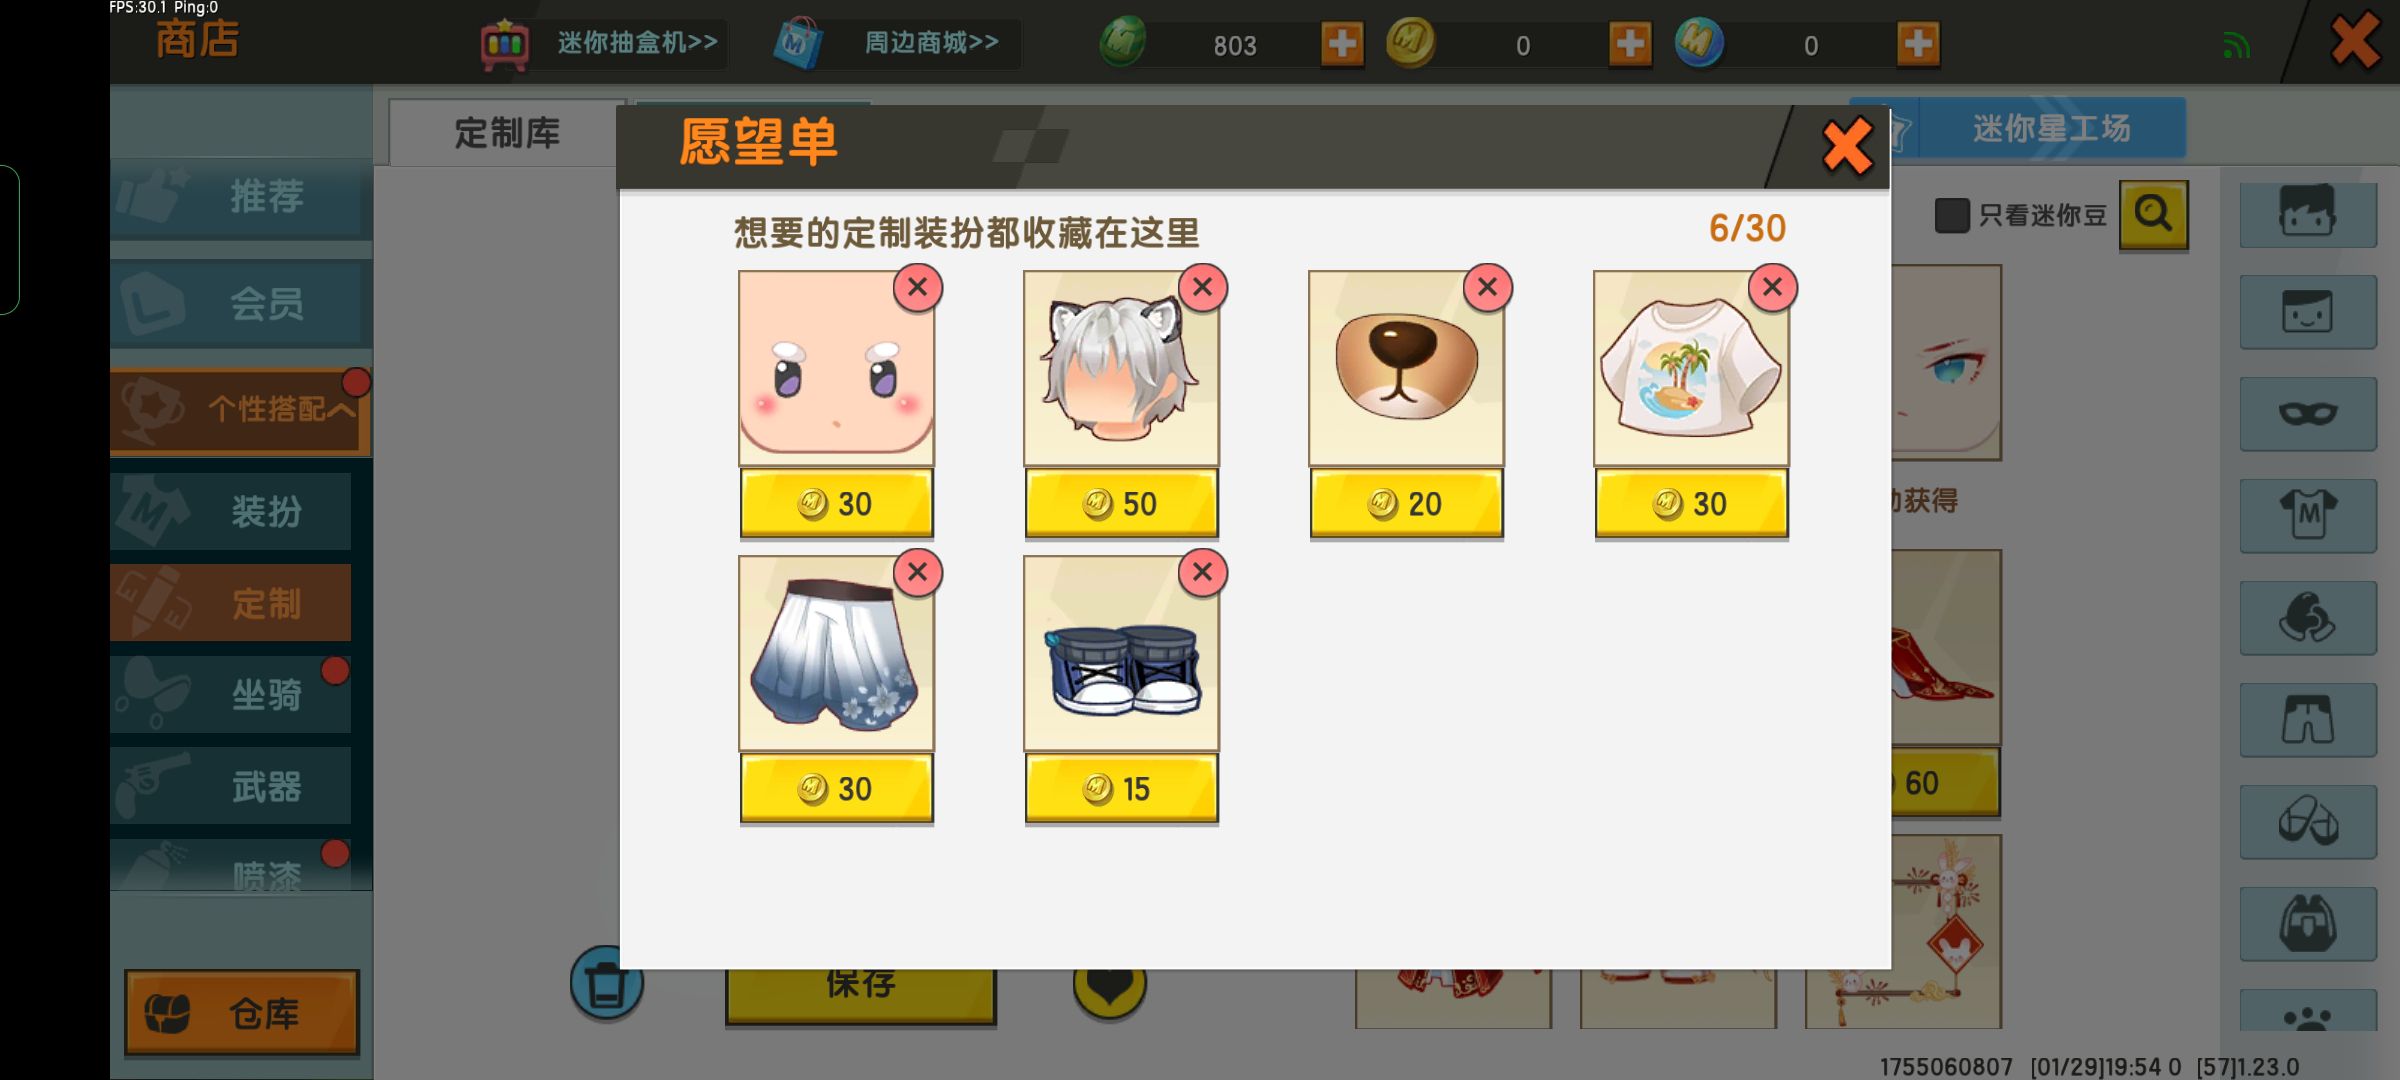Remove the blue sneakers from wishlist

[1202, 573]
